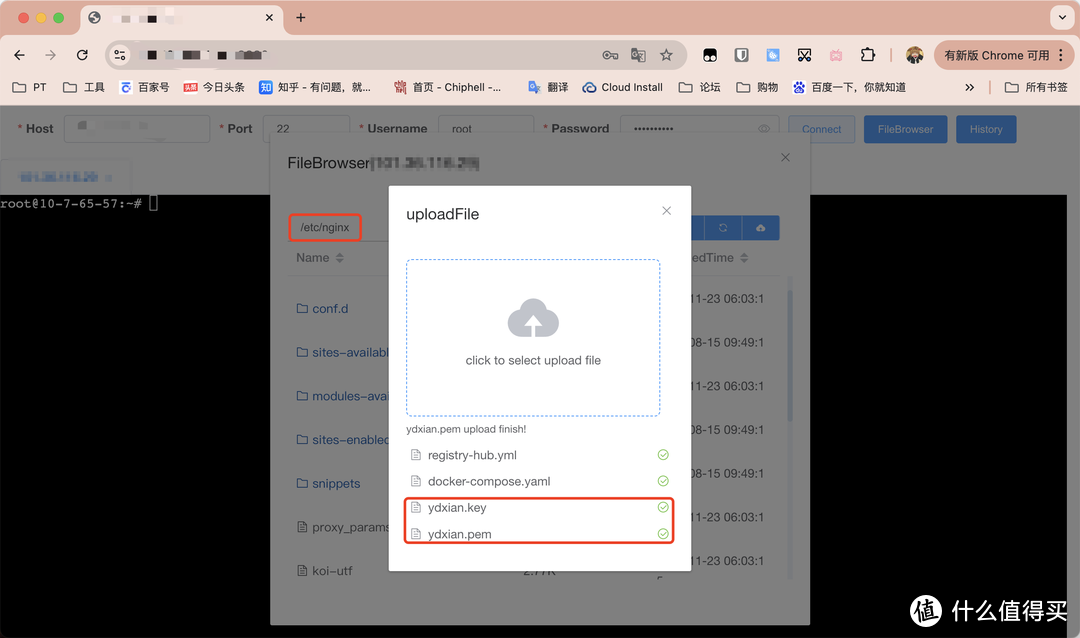This screenshot has width=1080, height=638.
Task: Open the PT bookmarks folder
Action: tap(30, 88)
